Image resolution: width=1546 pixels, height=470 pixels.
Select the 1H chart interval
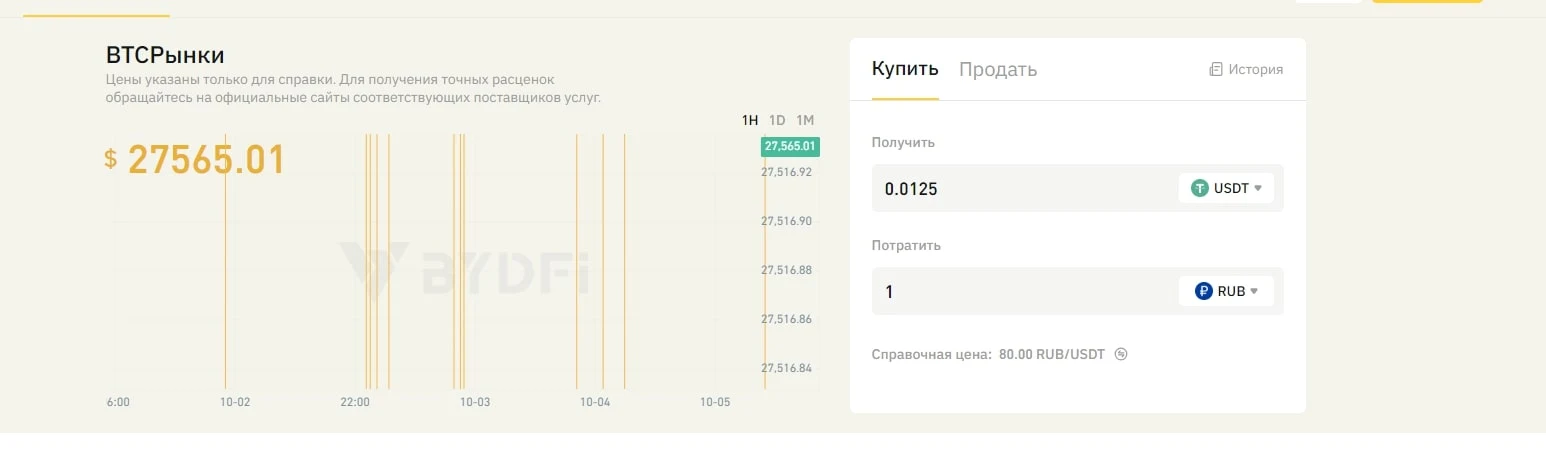(750, 120)
